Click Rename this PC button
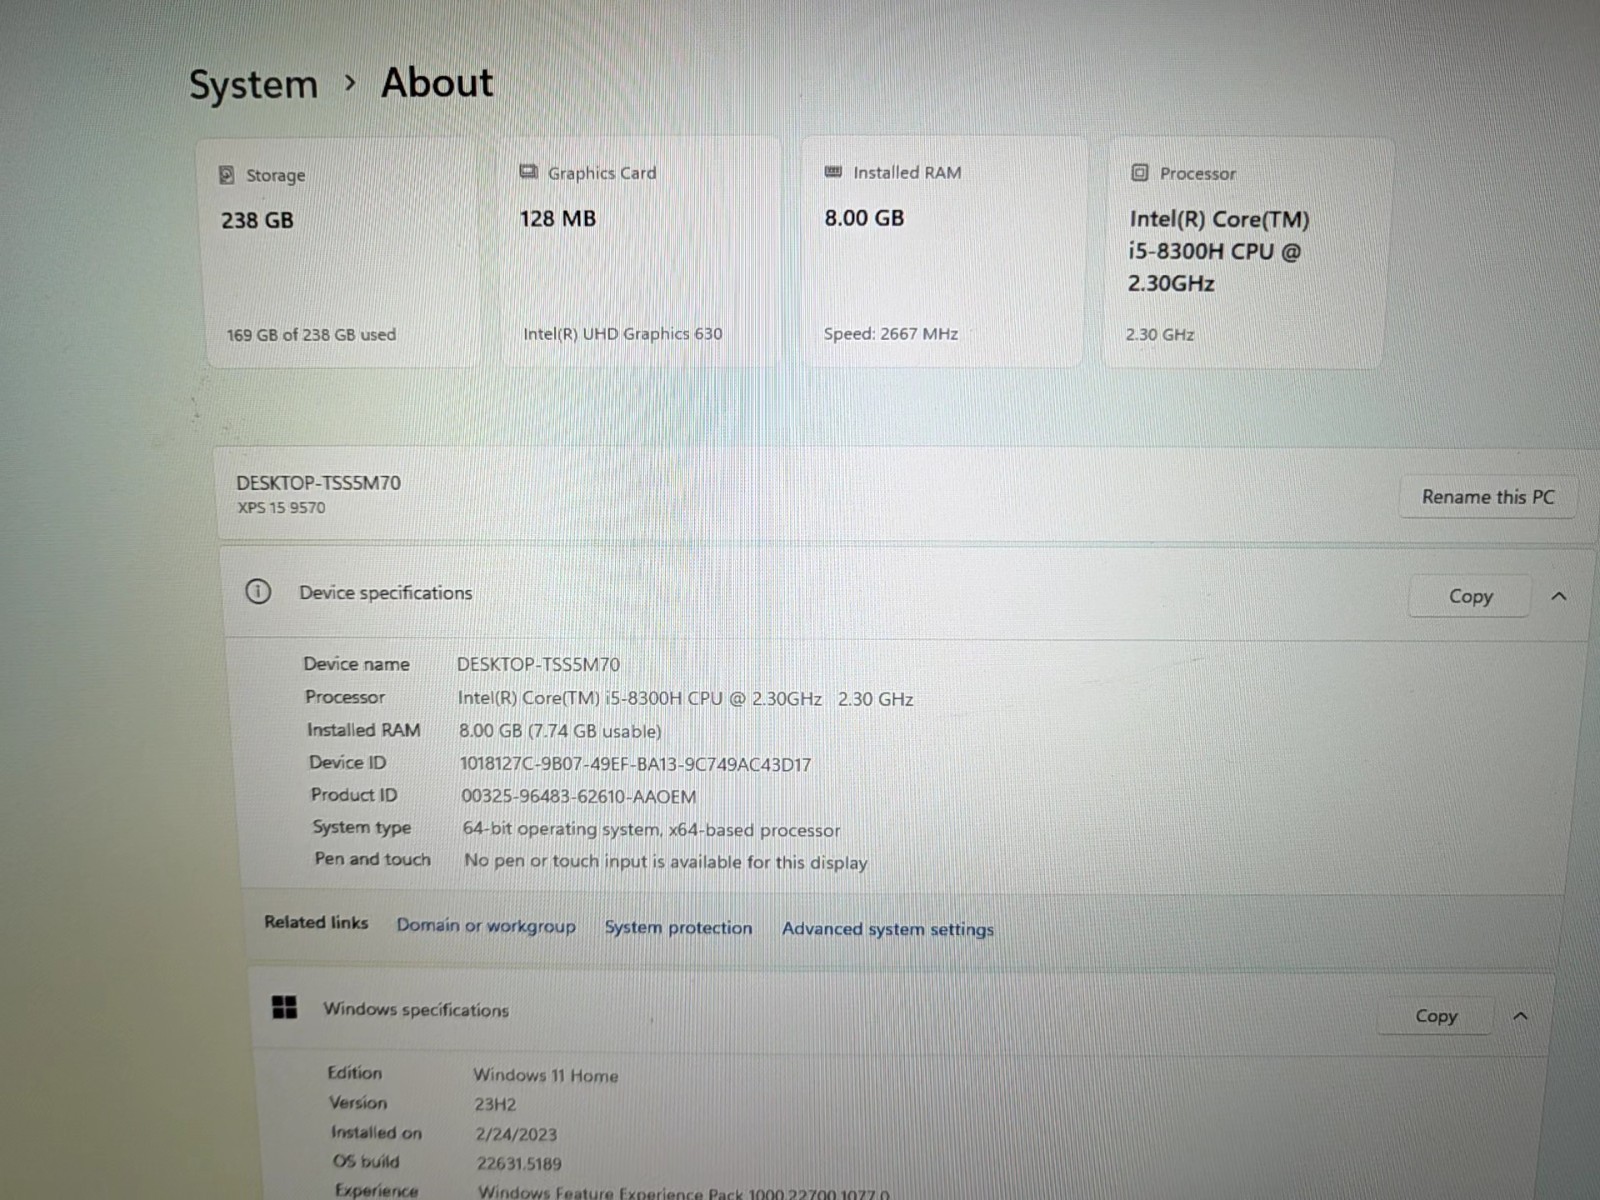 [x=1488, y=497]
